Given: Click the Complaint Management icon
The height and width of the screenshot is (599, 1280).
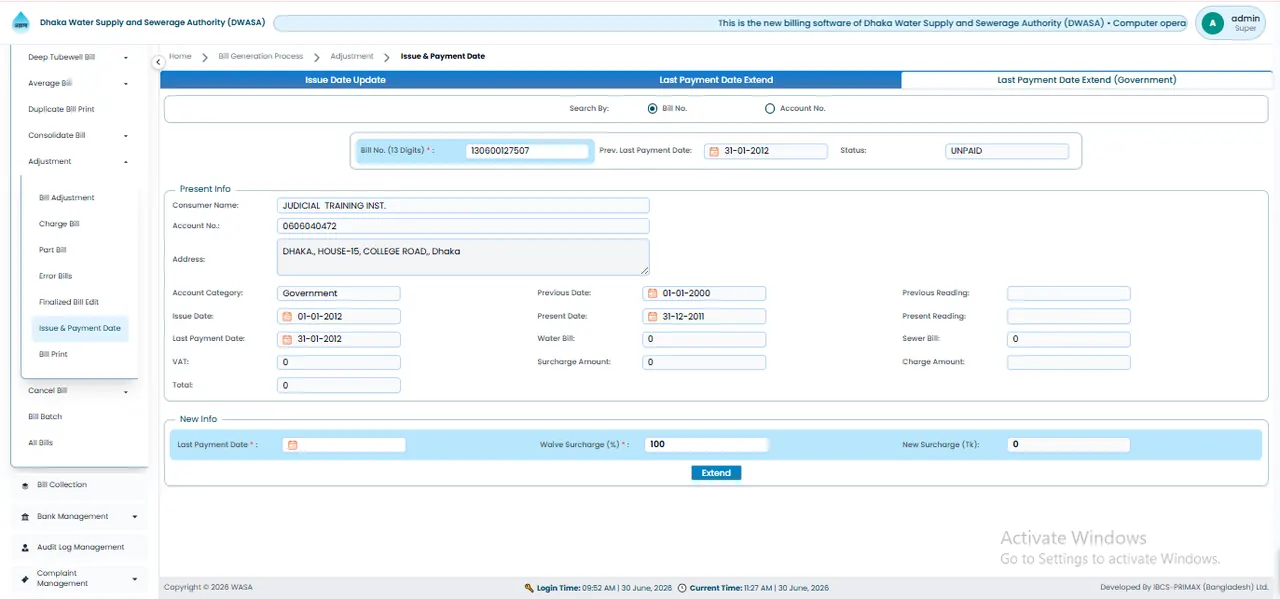Looking at the screenshot, I should (x=25, y=578).
